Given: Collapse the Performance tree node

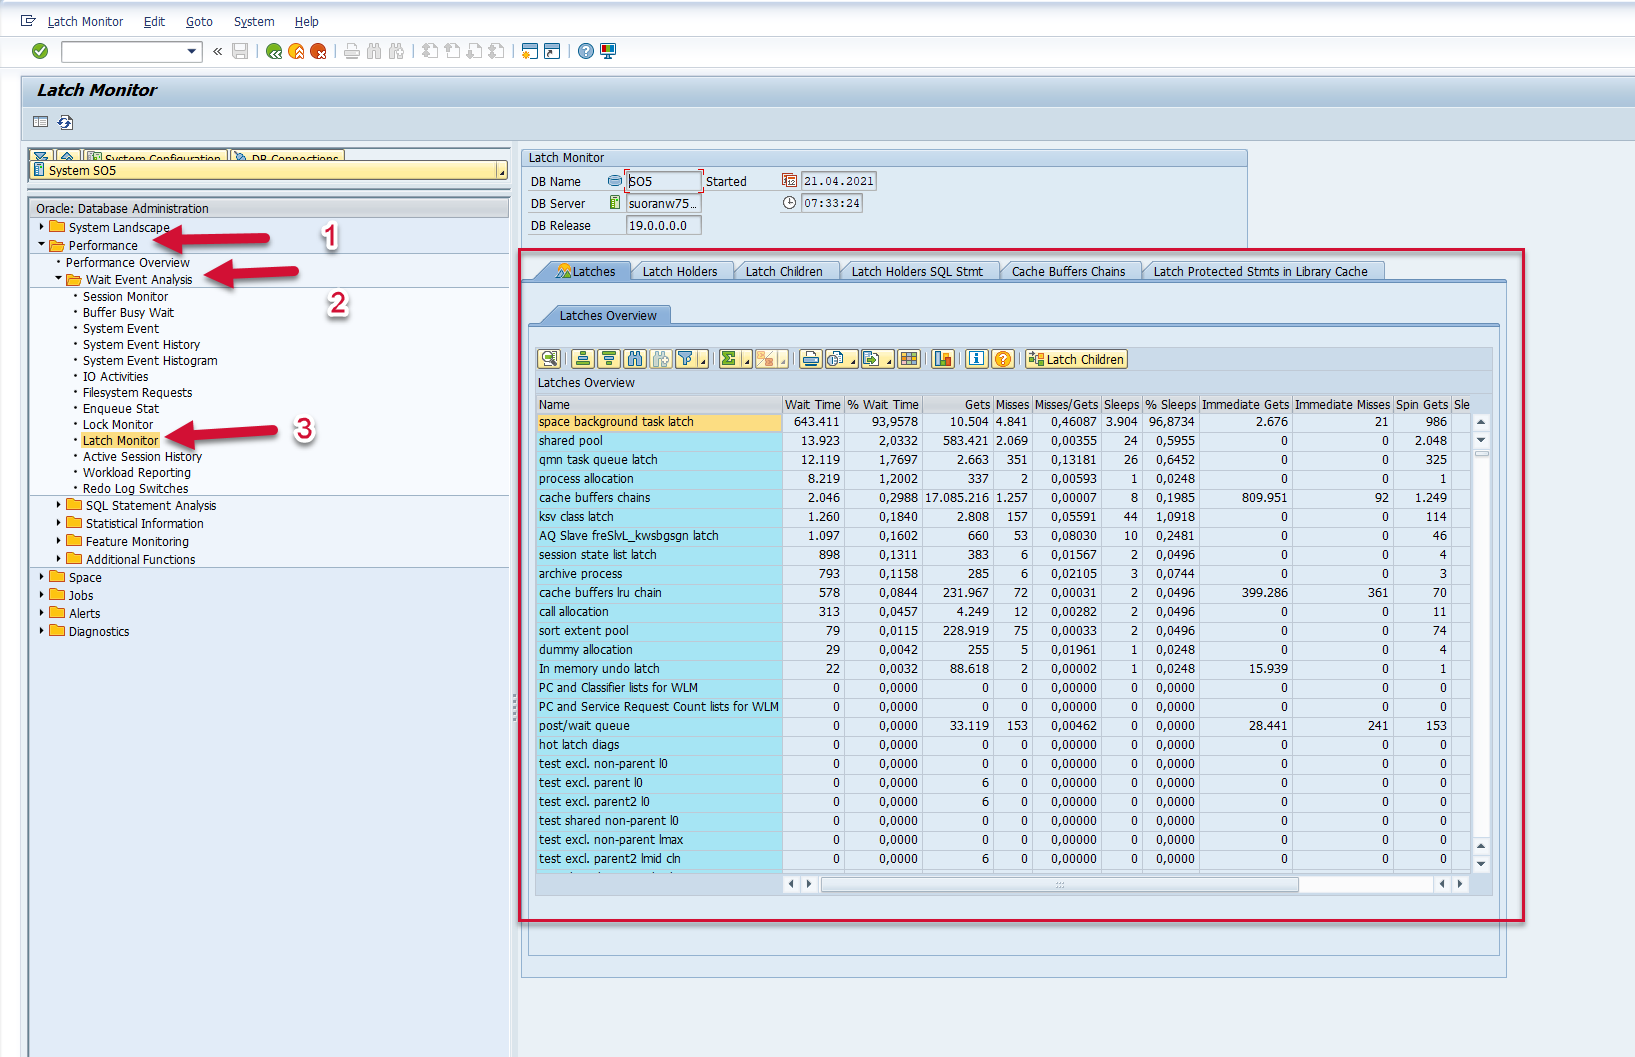Looking at the screenshot, I should [x=41, y=245].
